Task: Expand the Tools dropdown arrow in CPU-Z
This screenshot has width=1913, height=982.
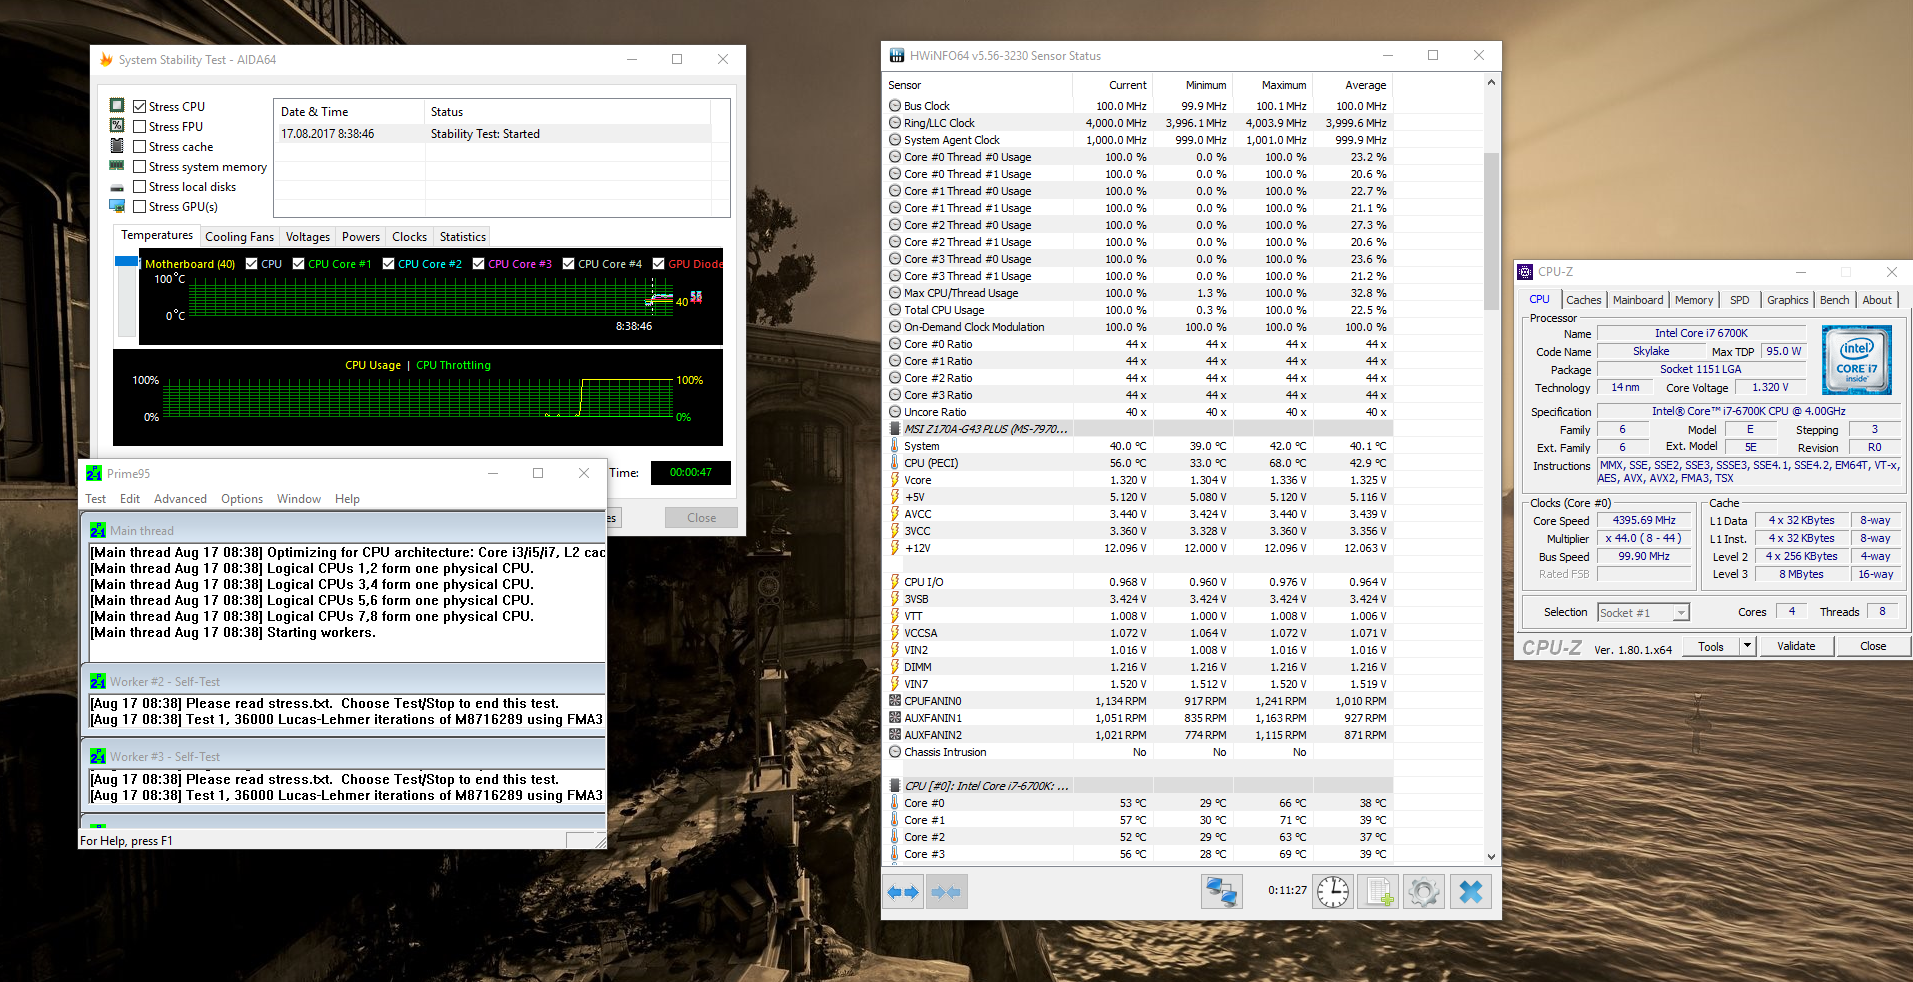Action: tap(1747, 646)
